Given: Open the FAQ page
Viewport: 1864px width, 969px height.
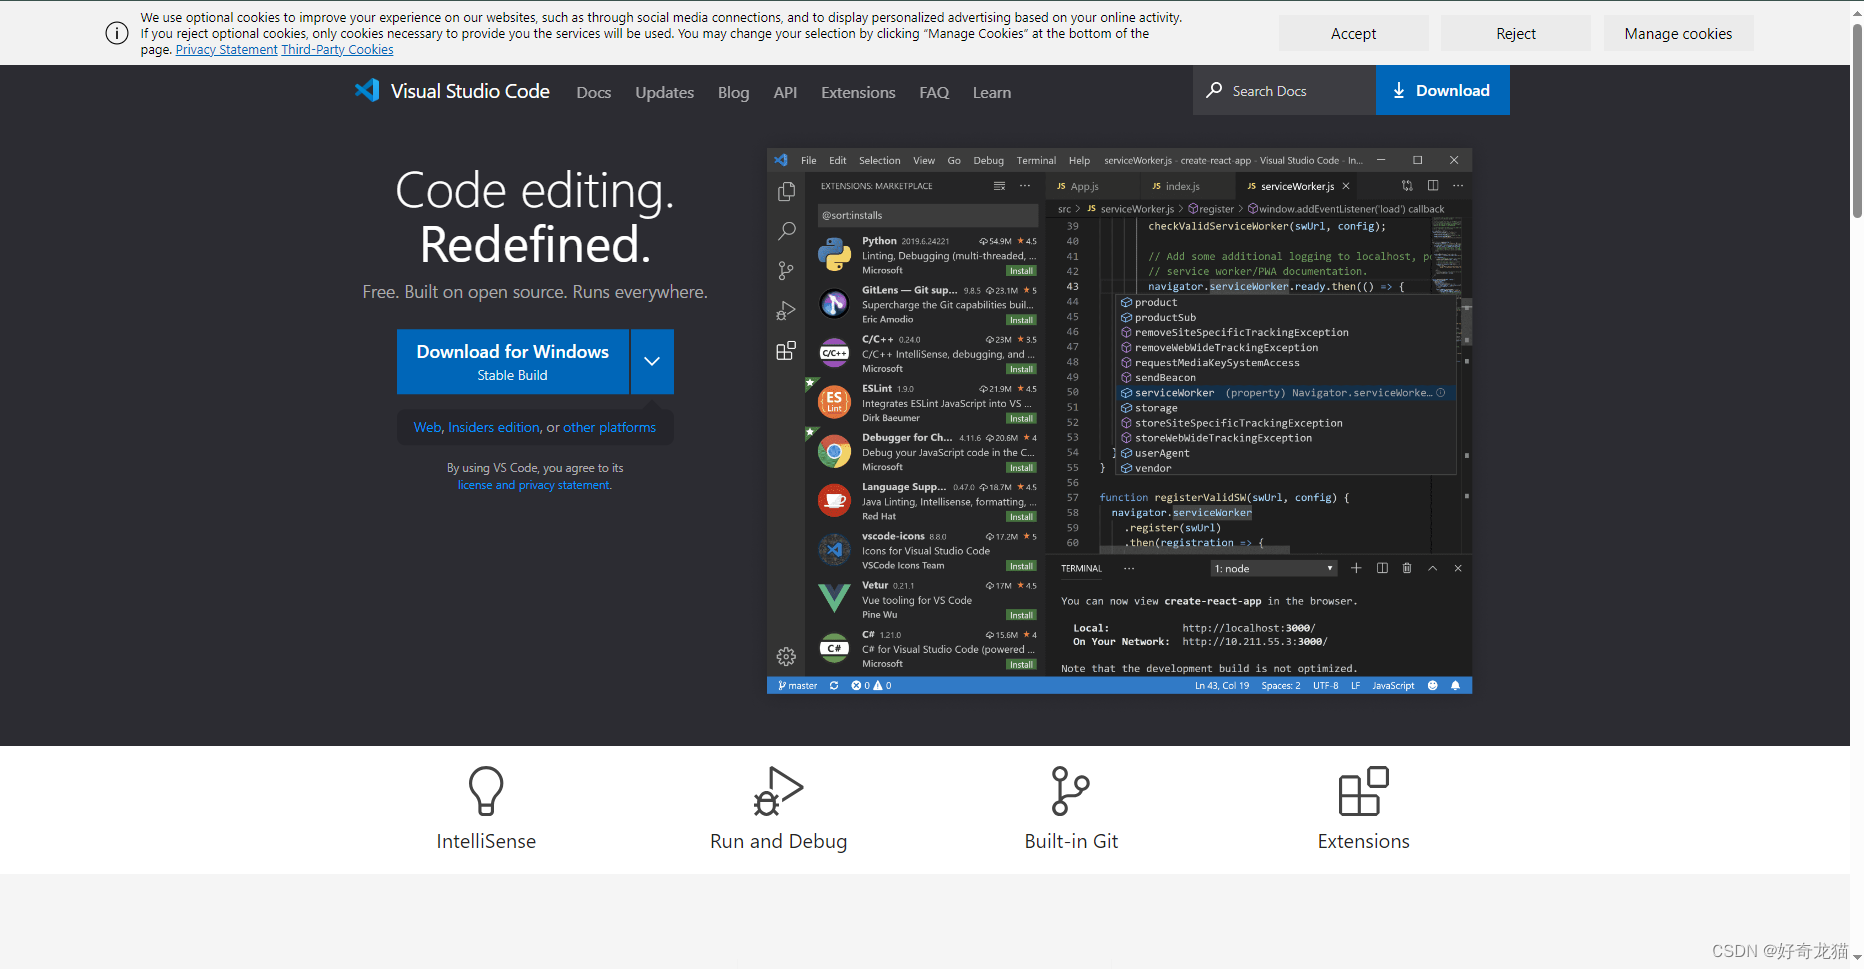Looking at the screenshot, I should (x=934, y=92).
